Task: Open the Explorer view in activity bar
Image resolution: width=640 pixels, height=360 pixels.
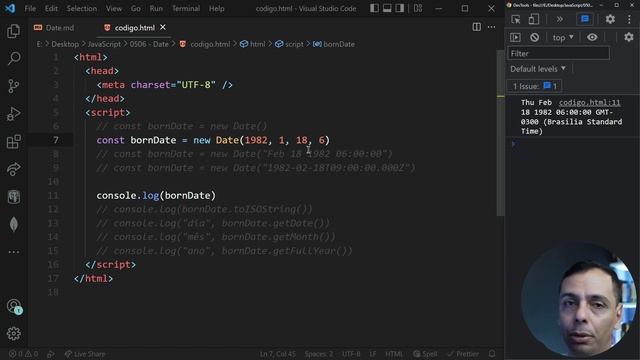Action: point(13,31)
